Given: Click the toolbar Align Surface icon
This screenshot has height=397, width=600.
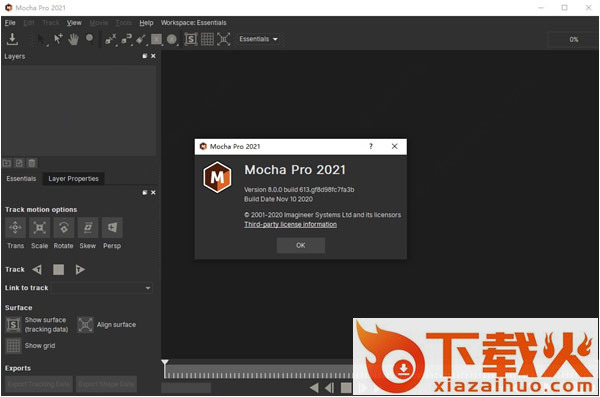Looking at the screenshot, I should [x=224, y=39].
